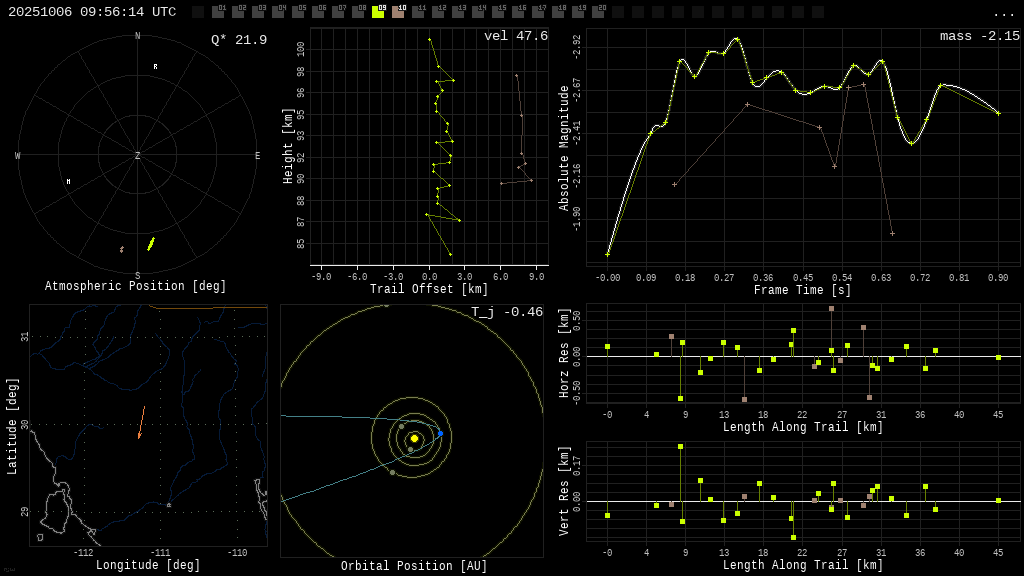Click the peak of the magnitude light curve
The height and width of the screenshot is (576, 1024).
tap(737, 39)
